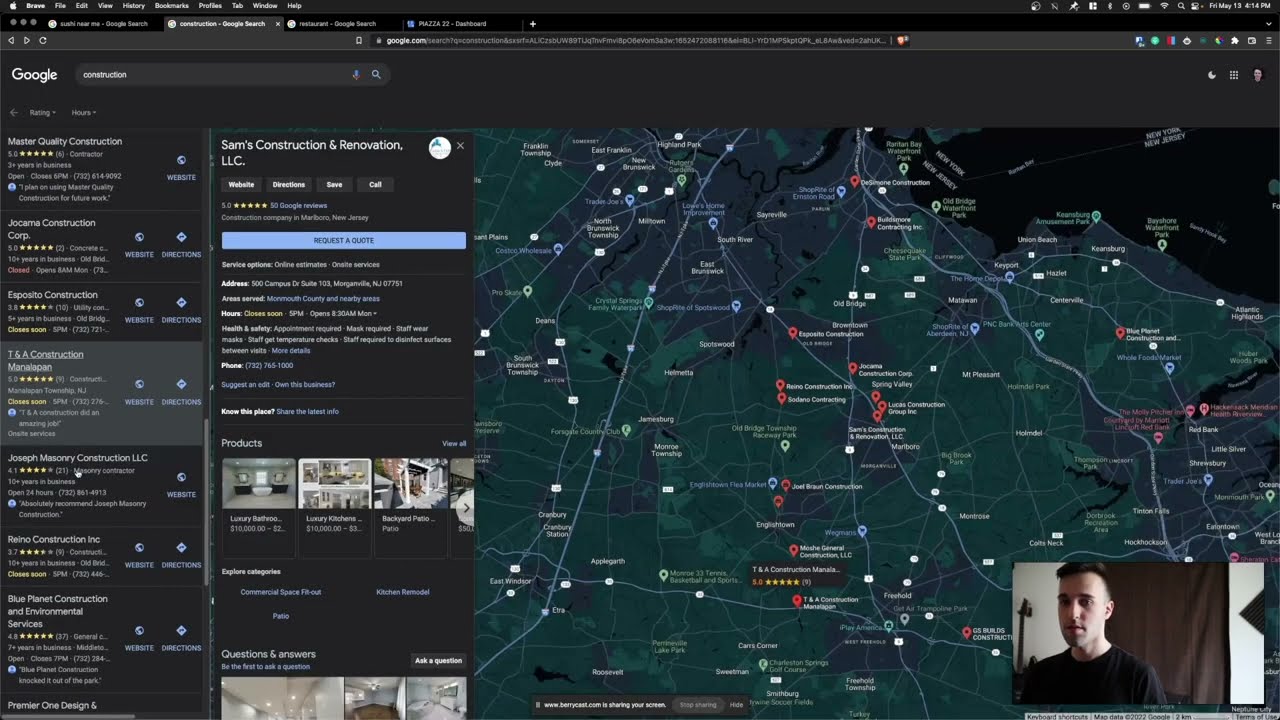
Task: Open the Google apps grid
Action: (1234, 75)
